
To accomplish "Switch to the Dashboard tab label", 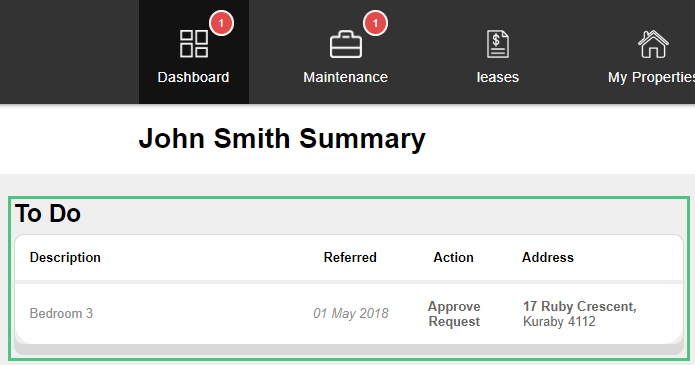I will click(193, 77).
